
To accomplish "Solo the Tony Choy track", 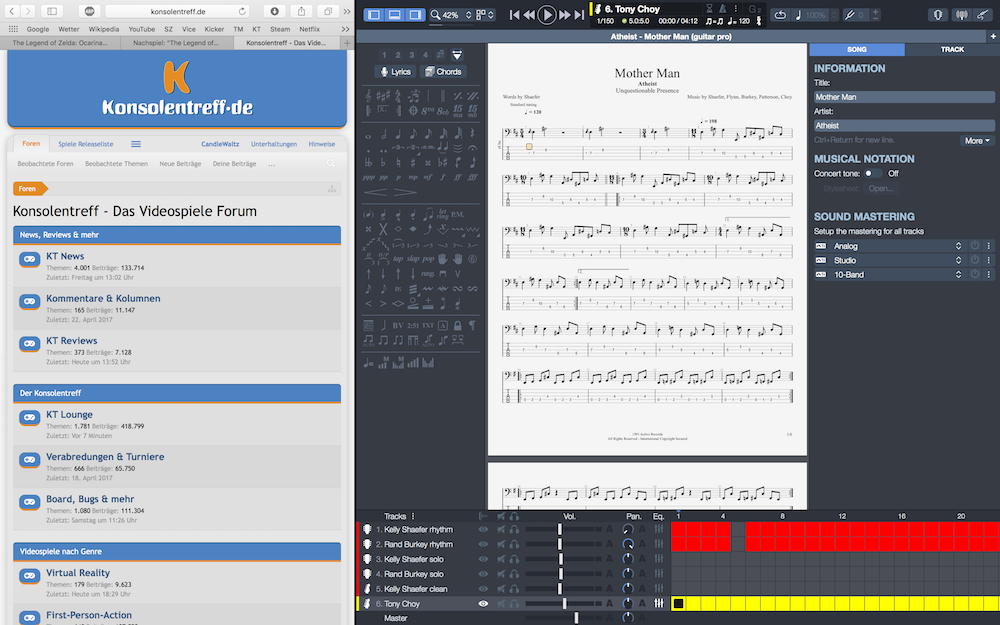I will pyautogui.click(x=514, y=604).
